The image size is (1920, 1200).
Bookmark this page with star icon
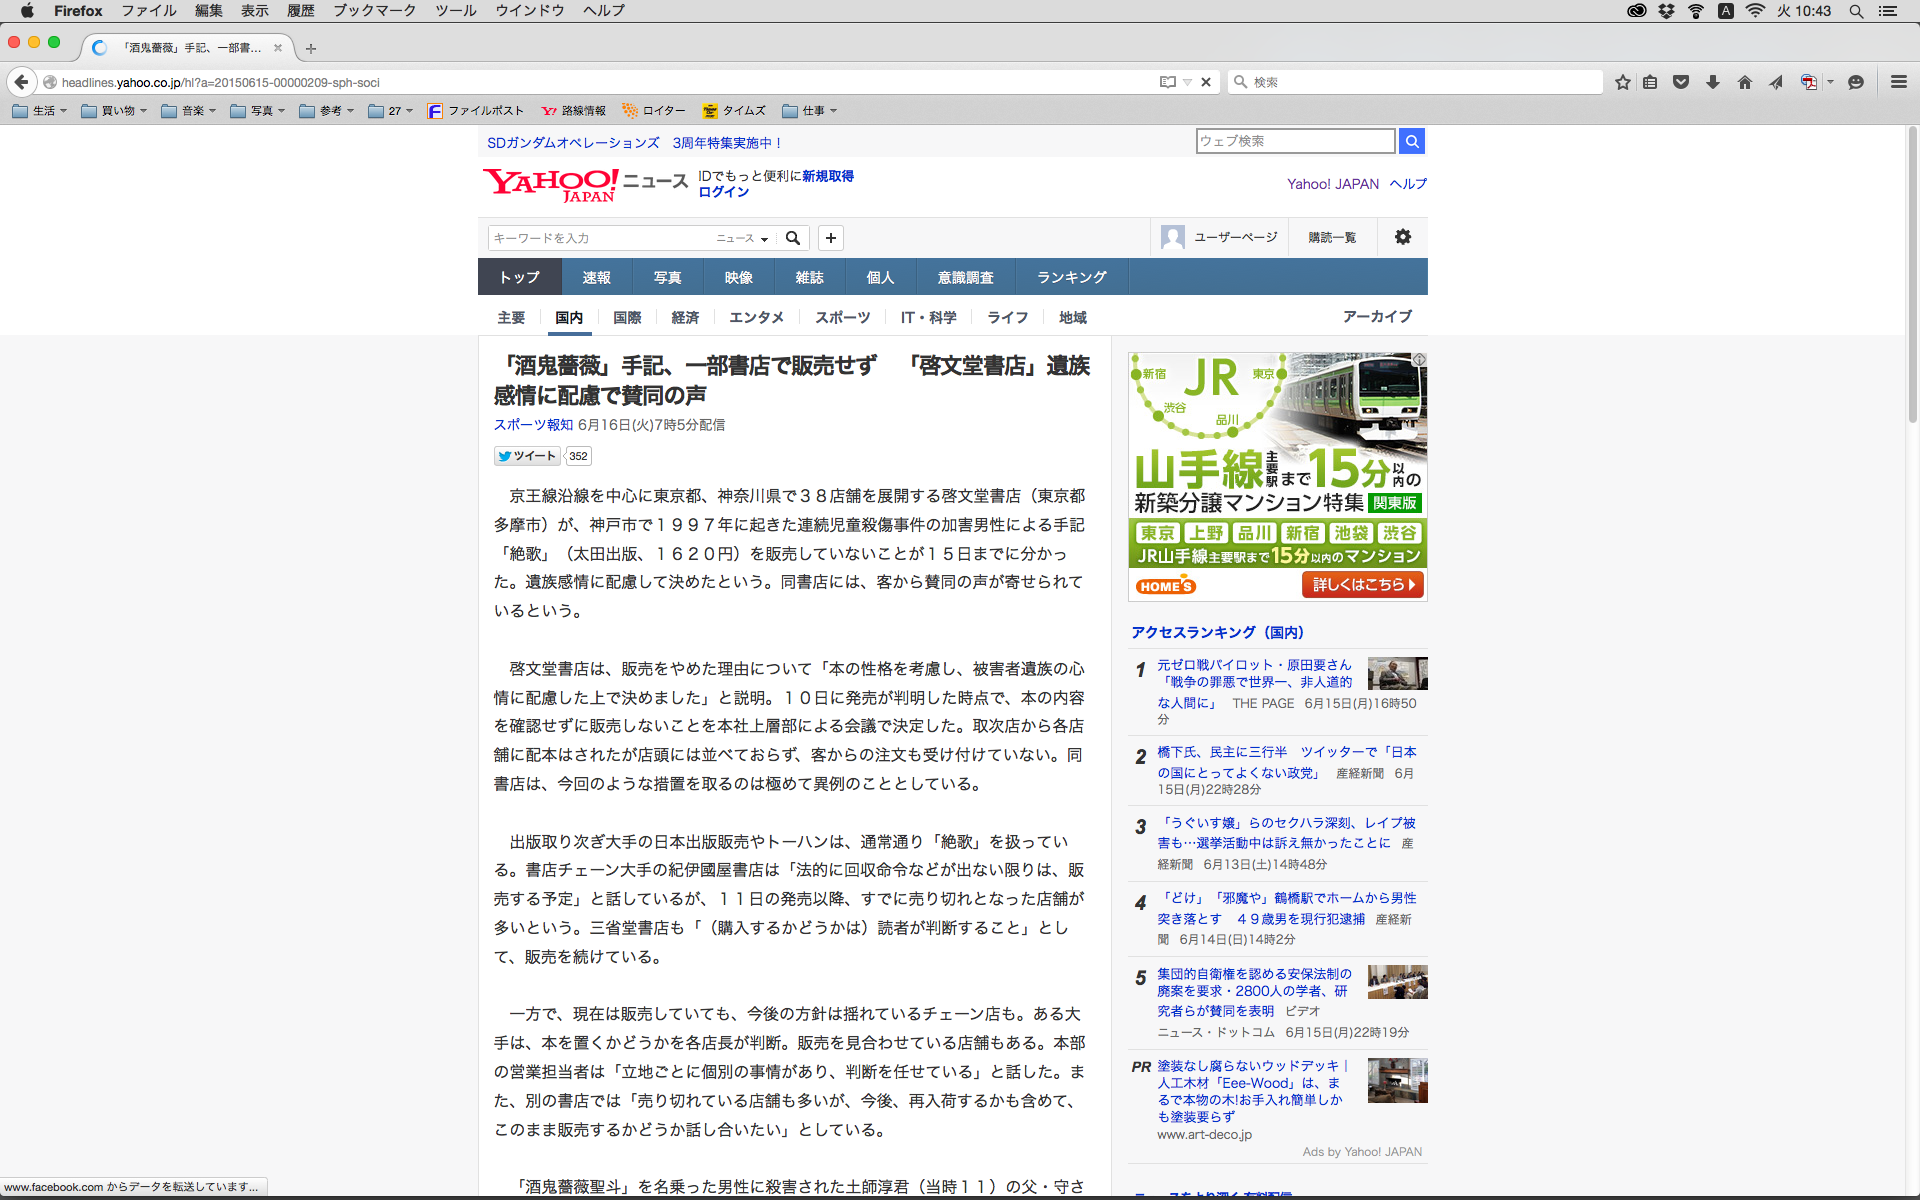tap(1622, 82)
